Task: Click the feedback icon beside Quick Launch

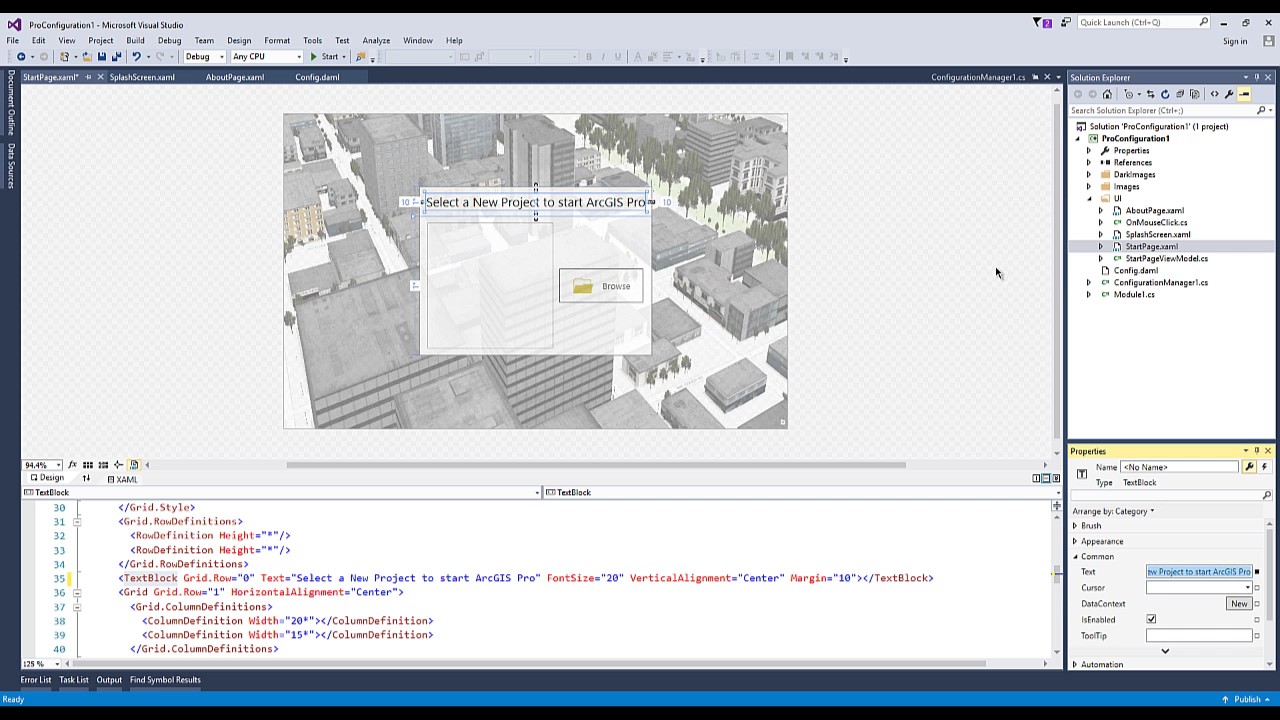Action: click(x=1066, y=22)
